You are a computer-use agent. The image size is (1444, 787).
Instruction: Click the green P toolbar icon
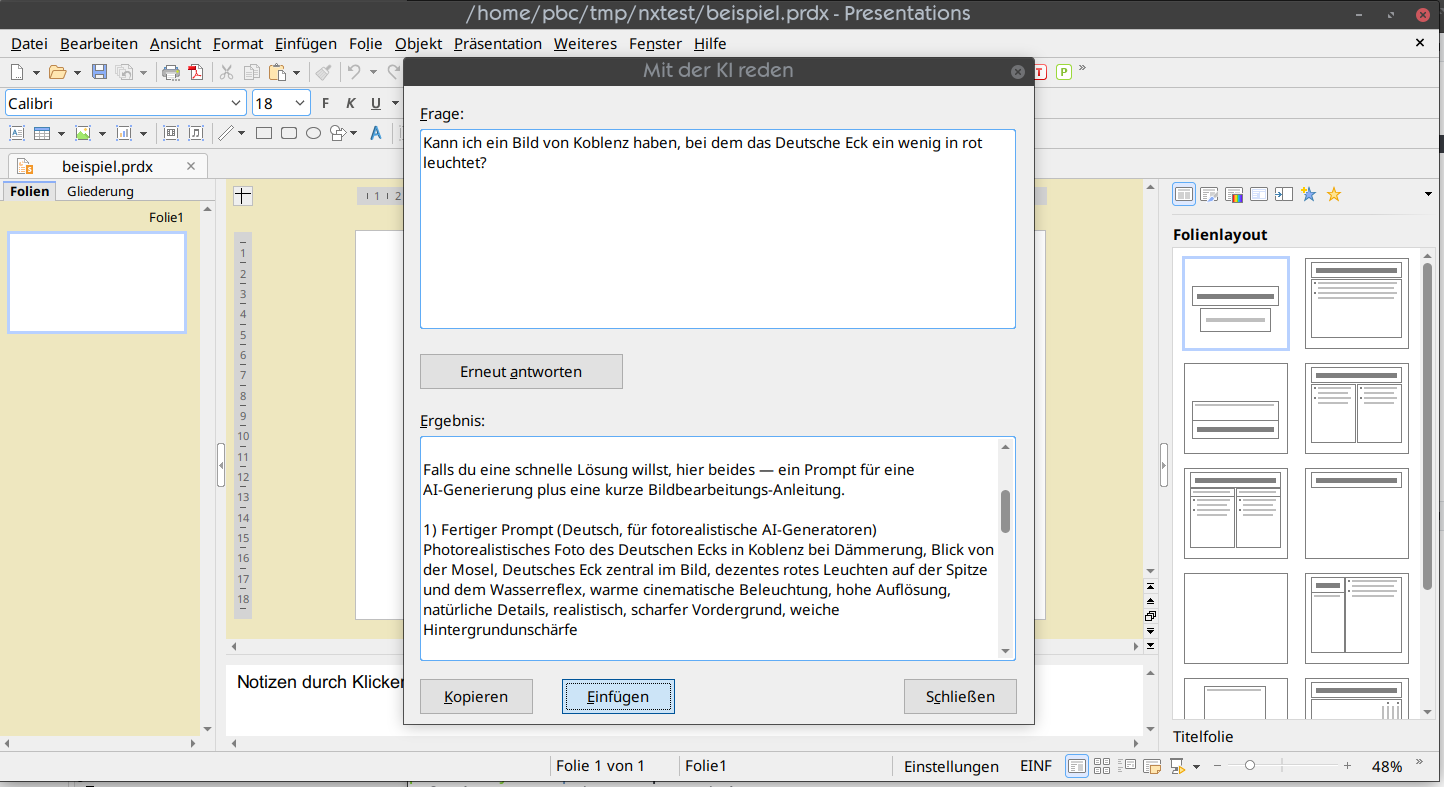1064,72
